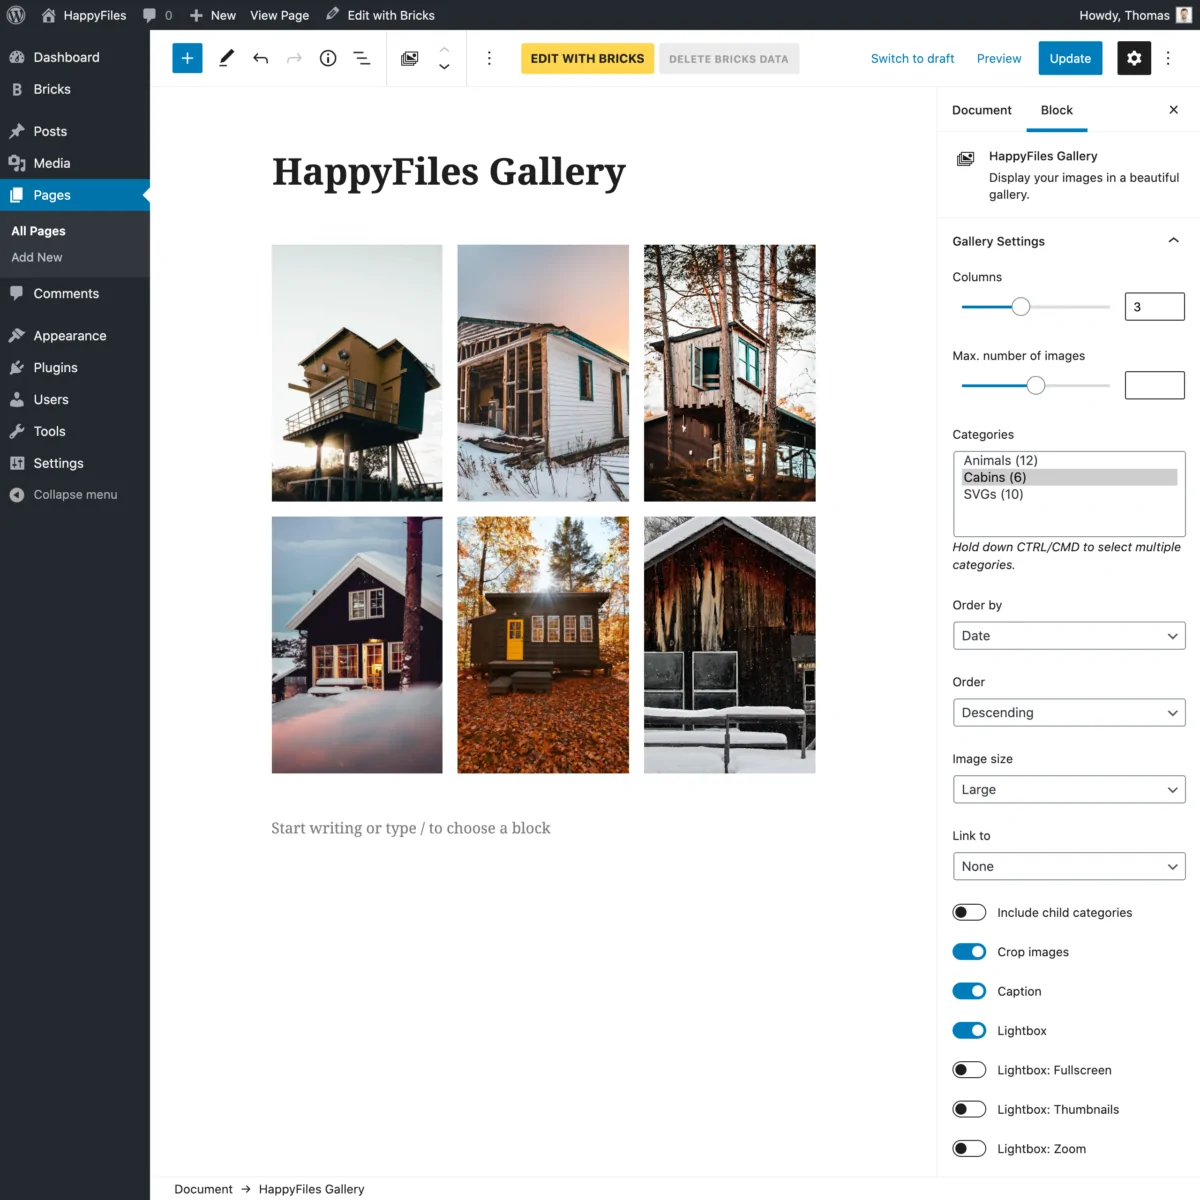Open the editor Settings gear icon
The image size is (1200, 1200).
tap(1134, 58)
